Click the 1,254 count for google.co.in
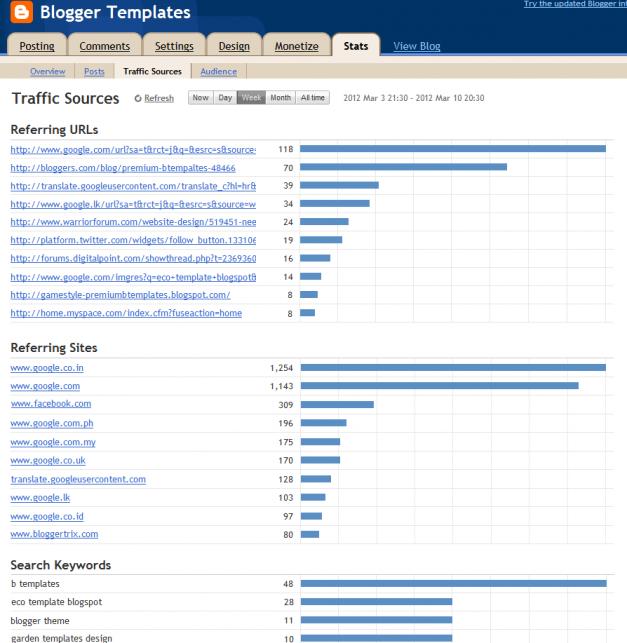This screenshot has width=627, height=643. click(281, 368)
